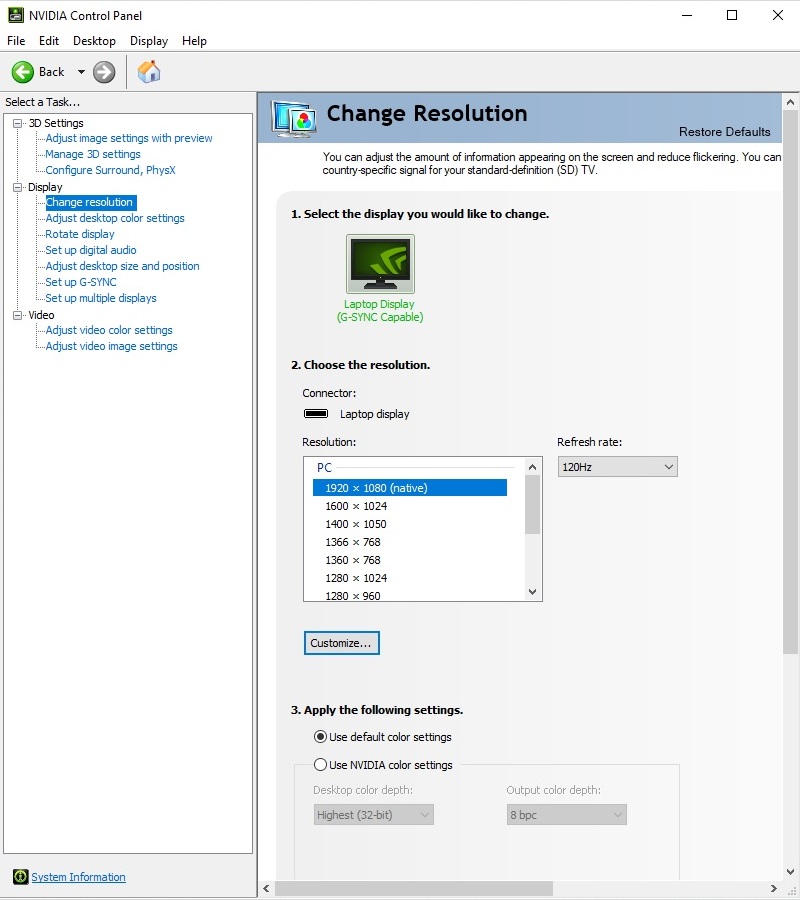Open Adjust desktop color settings

click(115, 218)
